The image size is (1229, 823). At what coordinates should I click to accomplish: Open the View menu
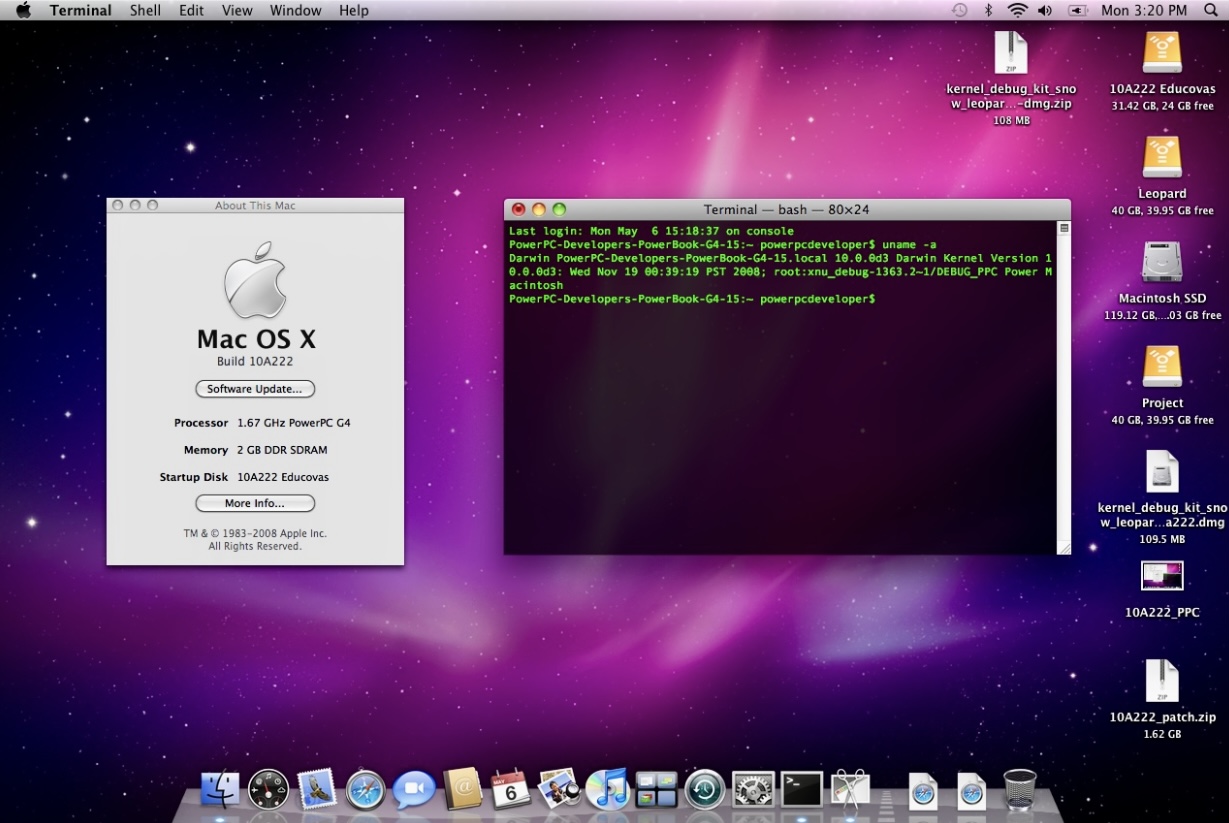point(237,10)
